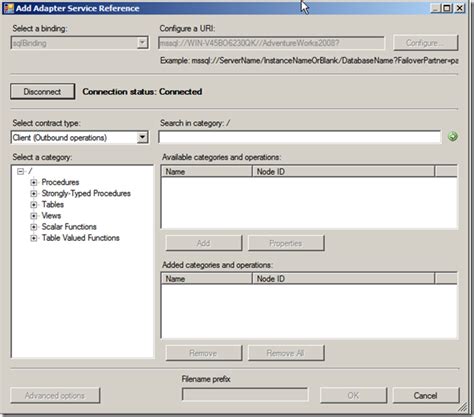Expand the Scalar Functions node
This screenshot has height=417, width=474.
coord(33,227)
